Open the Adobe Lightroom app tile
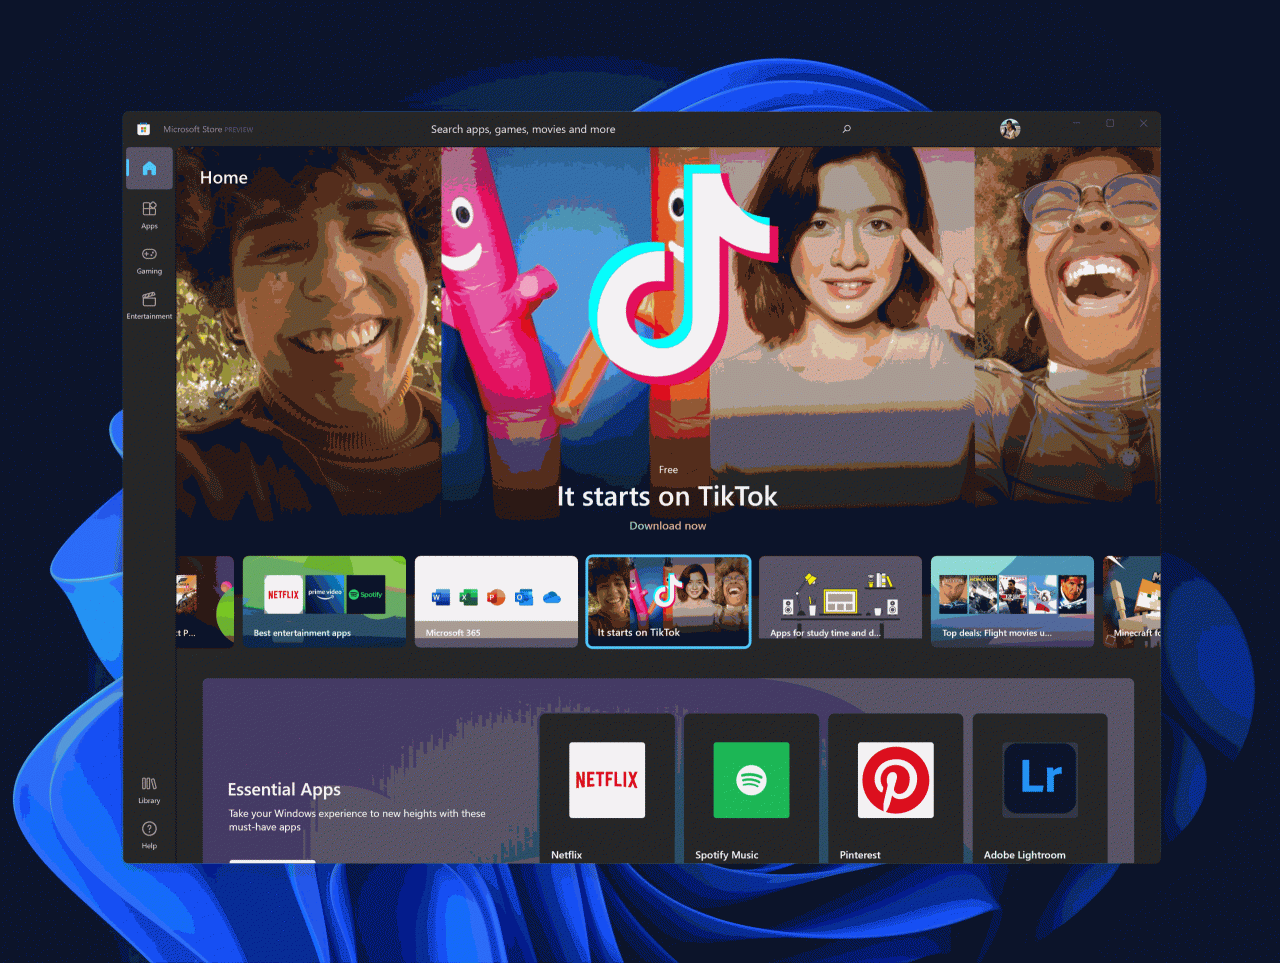 [1040, 787]
